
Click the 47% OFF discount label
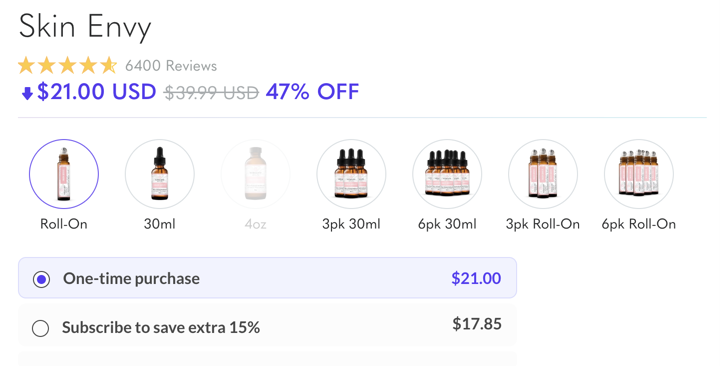coord(312,92)
